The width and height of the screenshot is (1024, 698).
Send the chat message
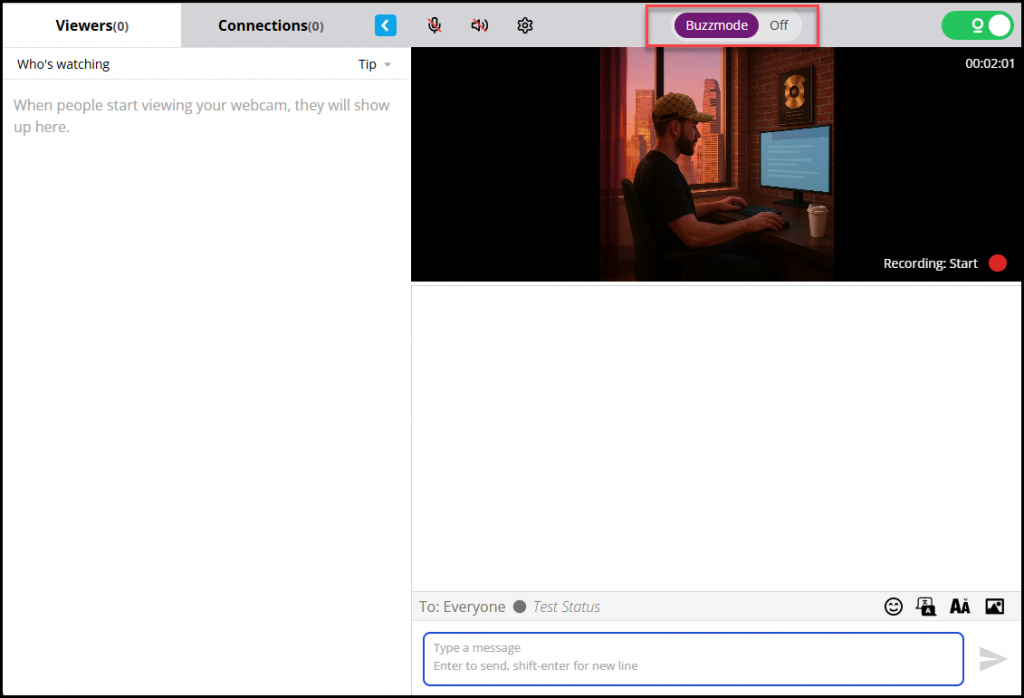[993, 659]
